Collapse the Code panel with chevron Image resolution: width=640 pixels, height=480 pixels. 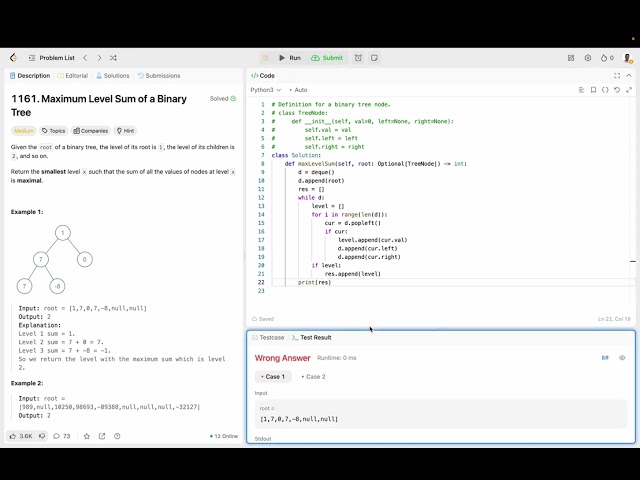[x=629, y=75]
